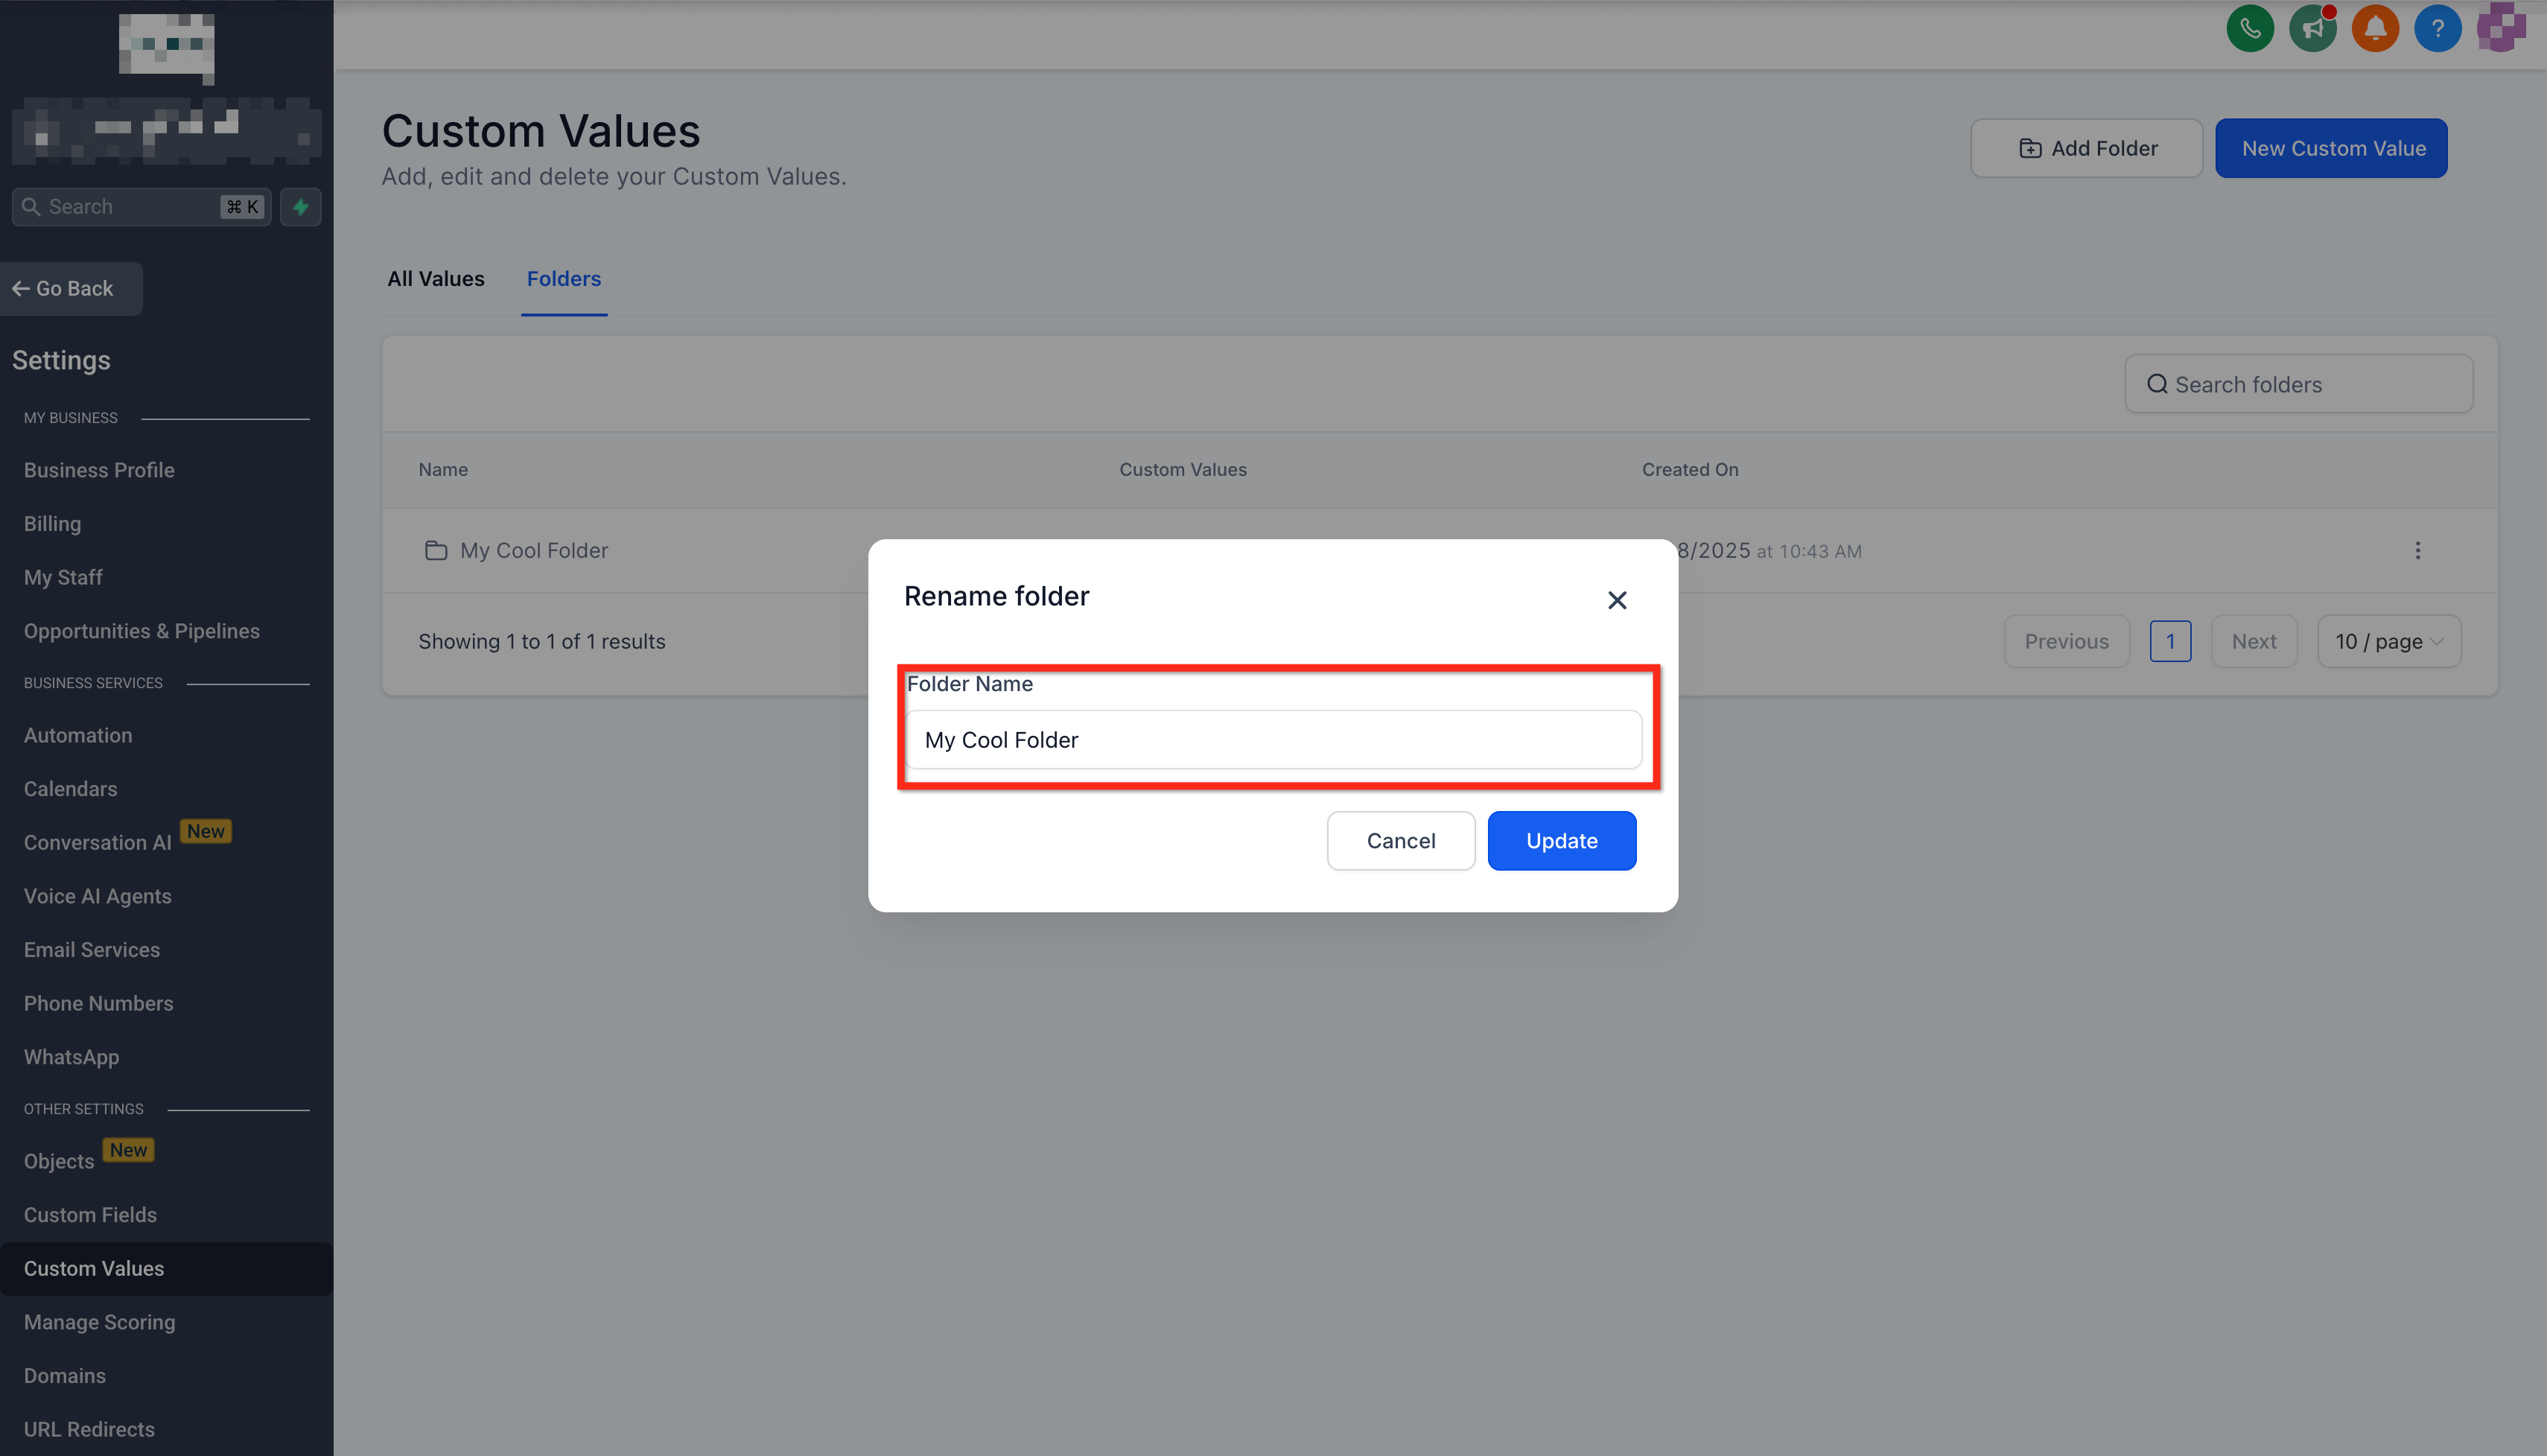Open Custom Fields in the sidebar
2547x1456 pixels.
(90, 1215)
